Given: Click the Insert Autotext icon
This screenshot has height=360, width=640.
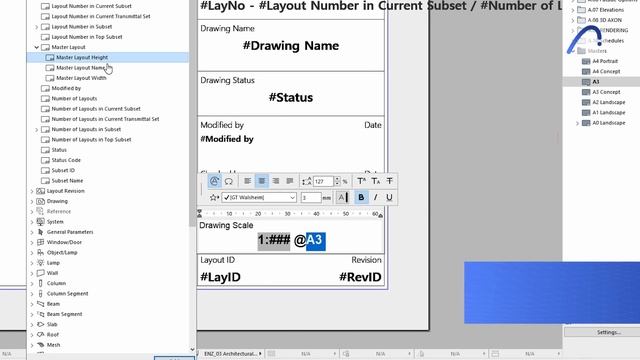Looking at the screenshot, I should click(x=214, y=181).
